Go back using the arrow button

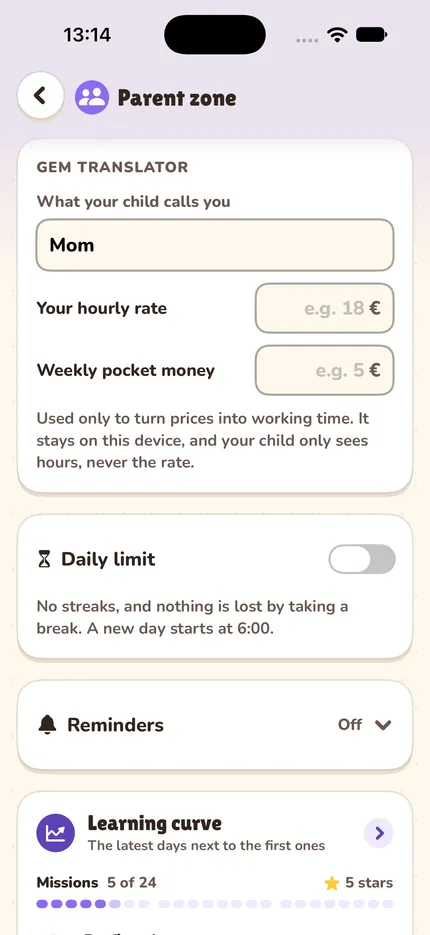pyautogui.click(x=40, y=95)
